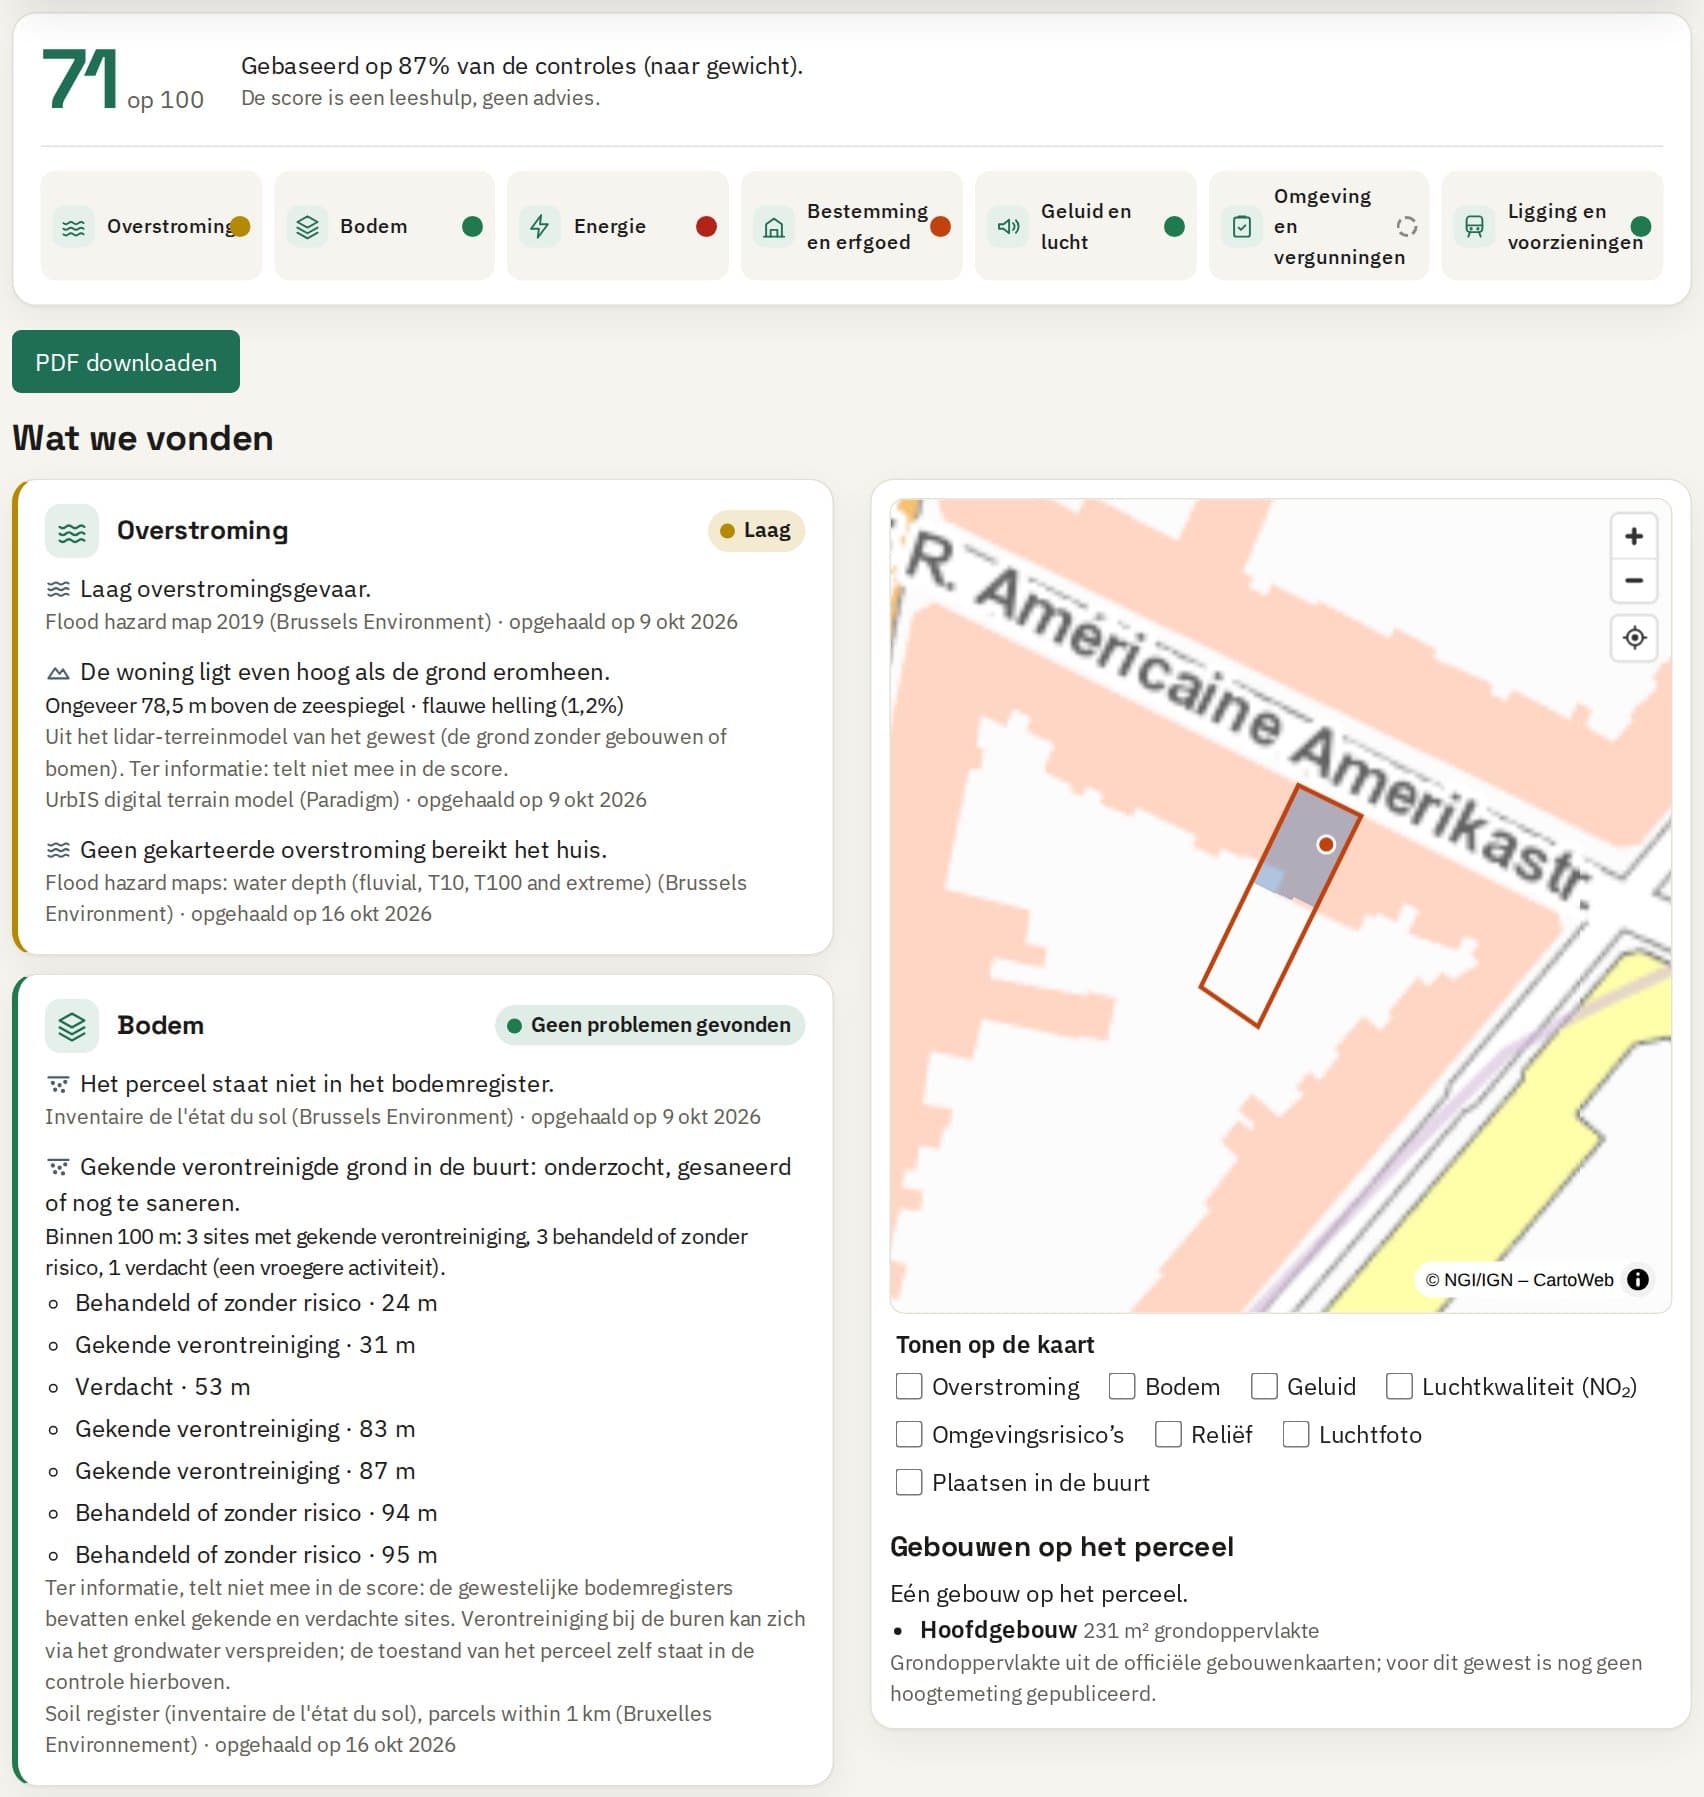Viewport: 1704px width, 1797px height.
Task: Click the Ligging en voorzieningen tram icon
Action: [1474, 227]
